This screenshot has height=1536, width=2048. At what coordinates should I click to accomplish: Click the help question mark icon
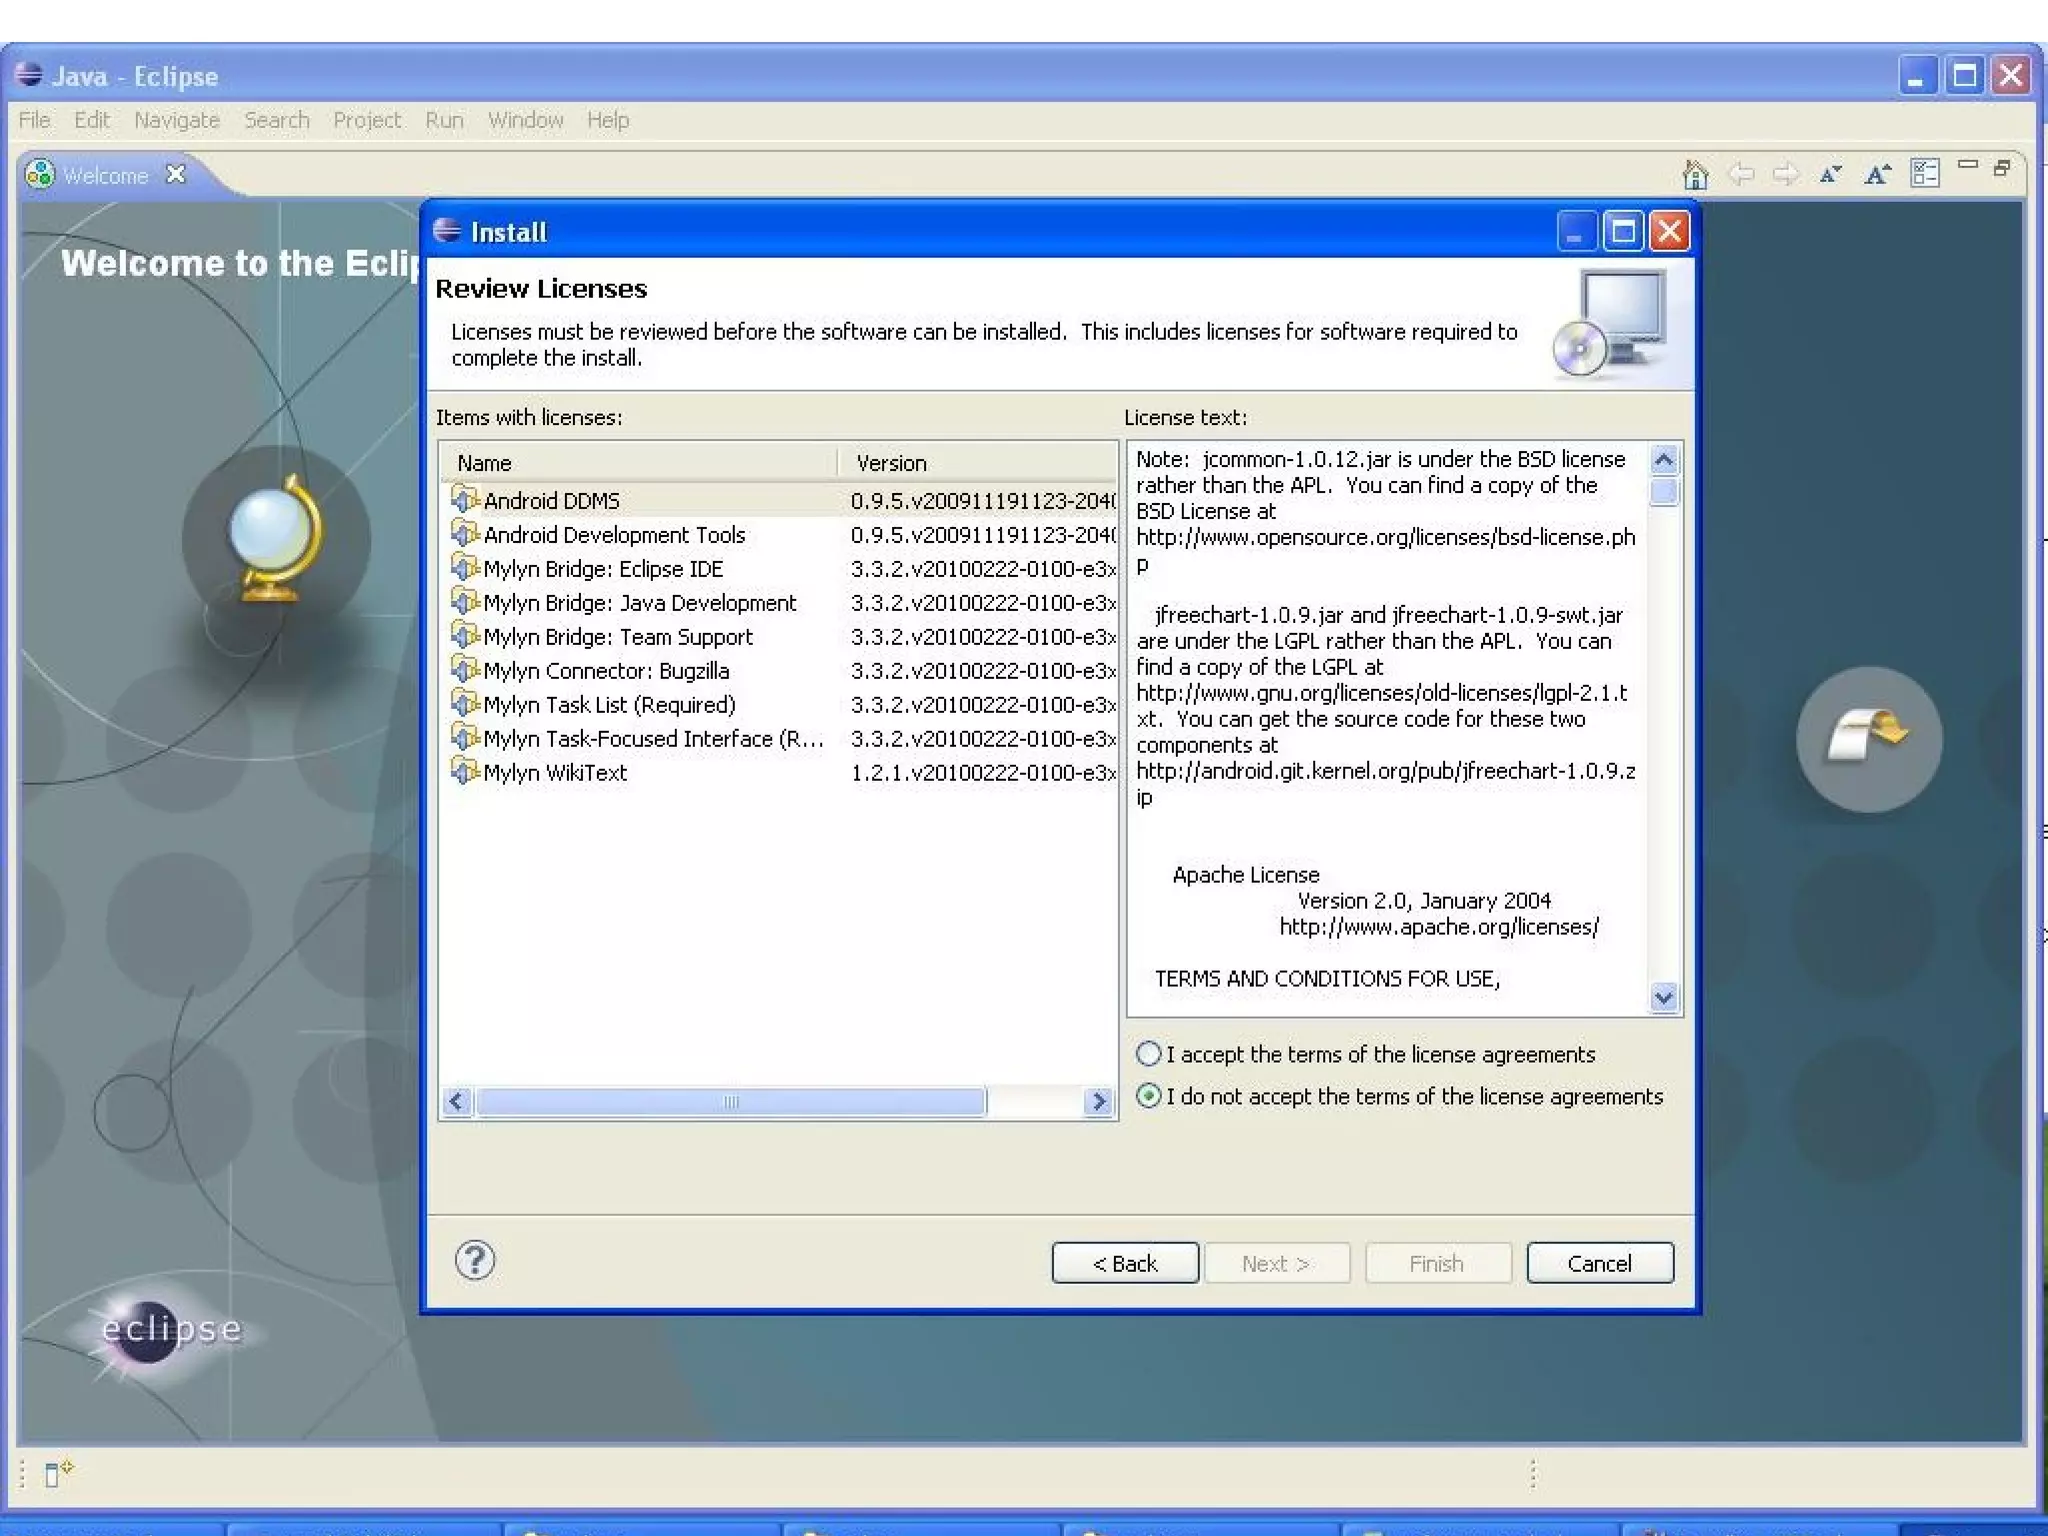point(475,1261)
